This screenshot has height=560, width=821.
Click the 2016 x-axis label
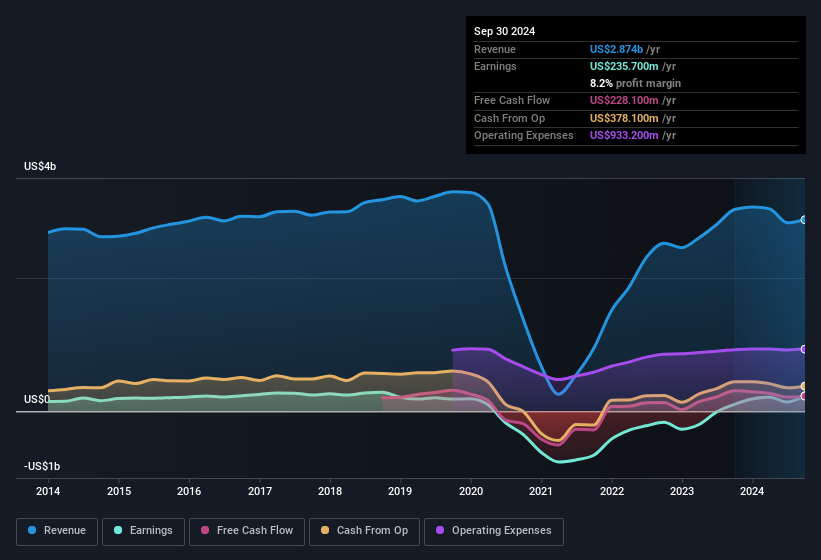pos(189,491)
